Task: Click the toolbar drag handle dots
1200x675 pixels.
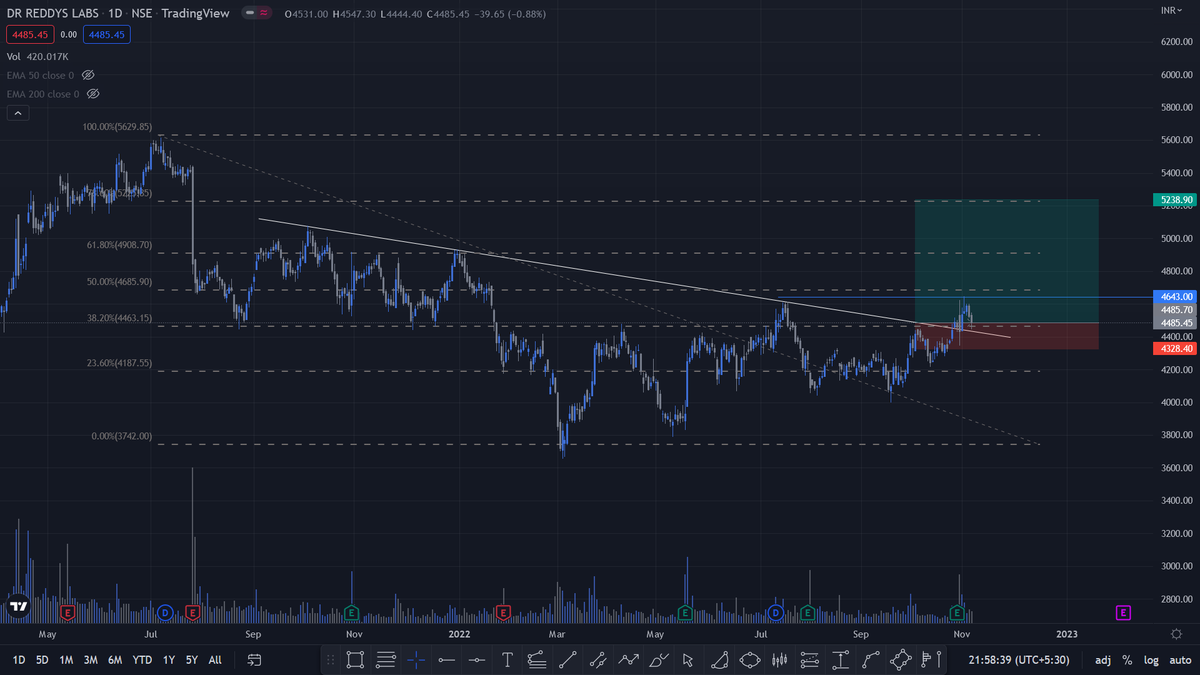Action: click(331, 659)
